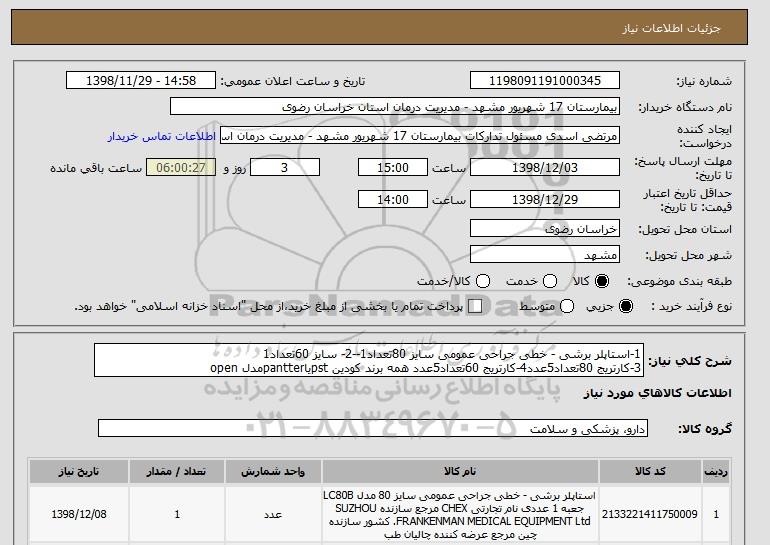
Task: Click the کد کالا column header
Action: coord(650,471)
